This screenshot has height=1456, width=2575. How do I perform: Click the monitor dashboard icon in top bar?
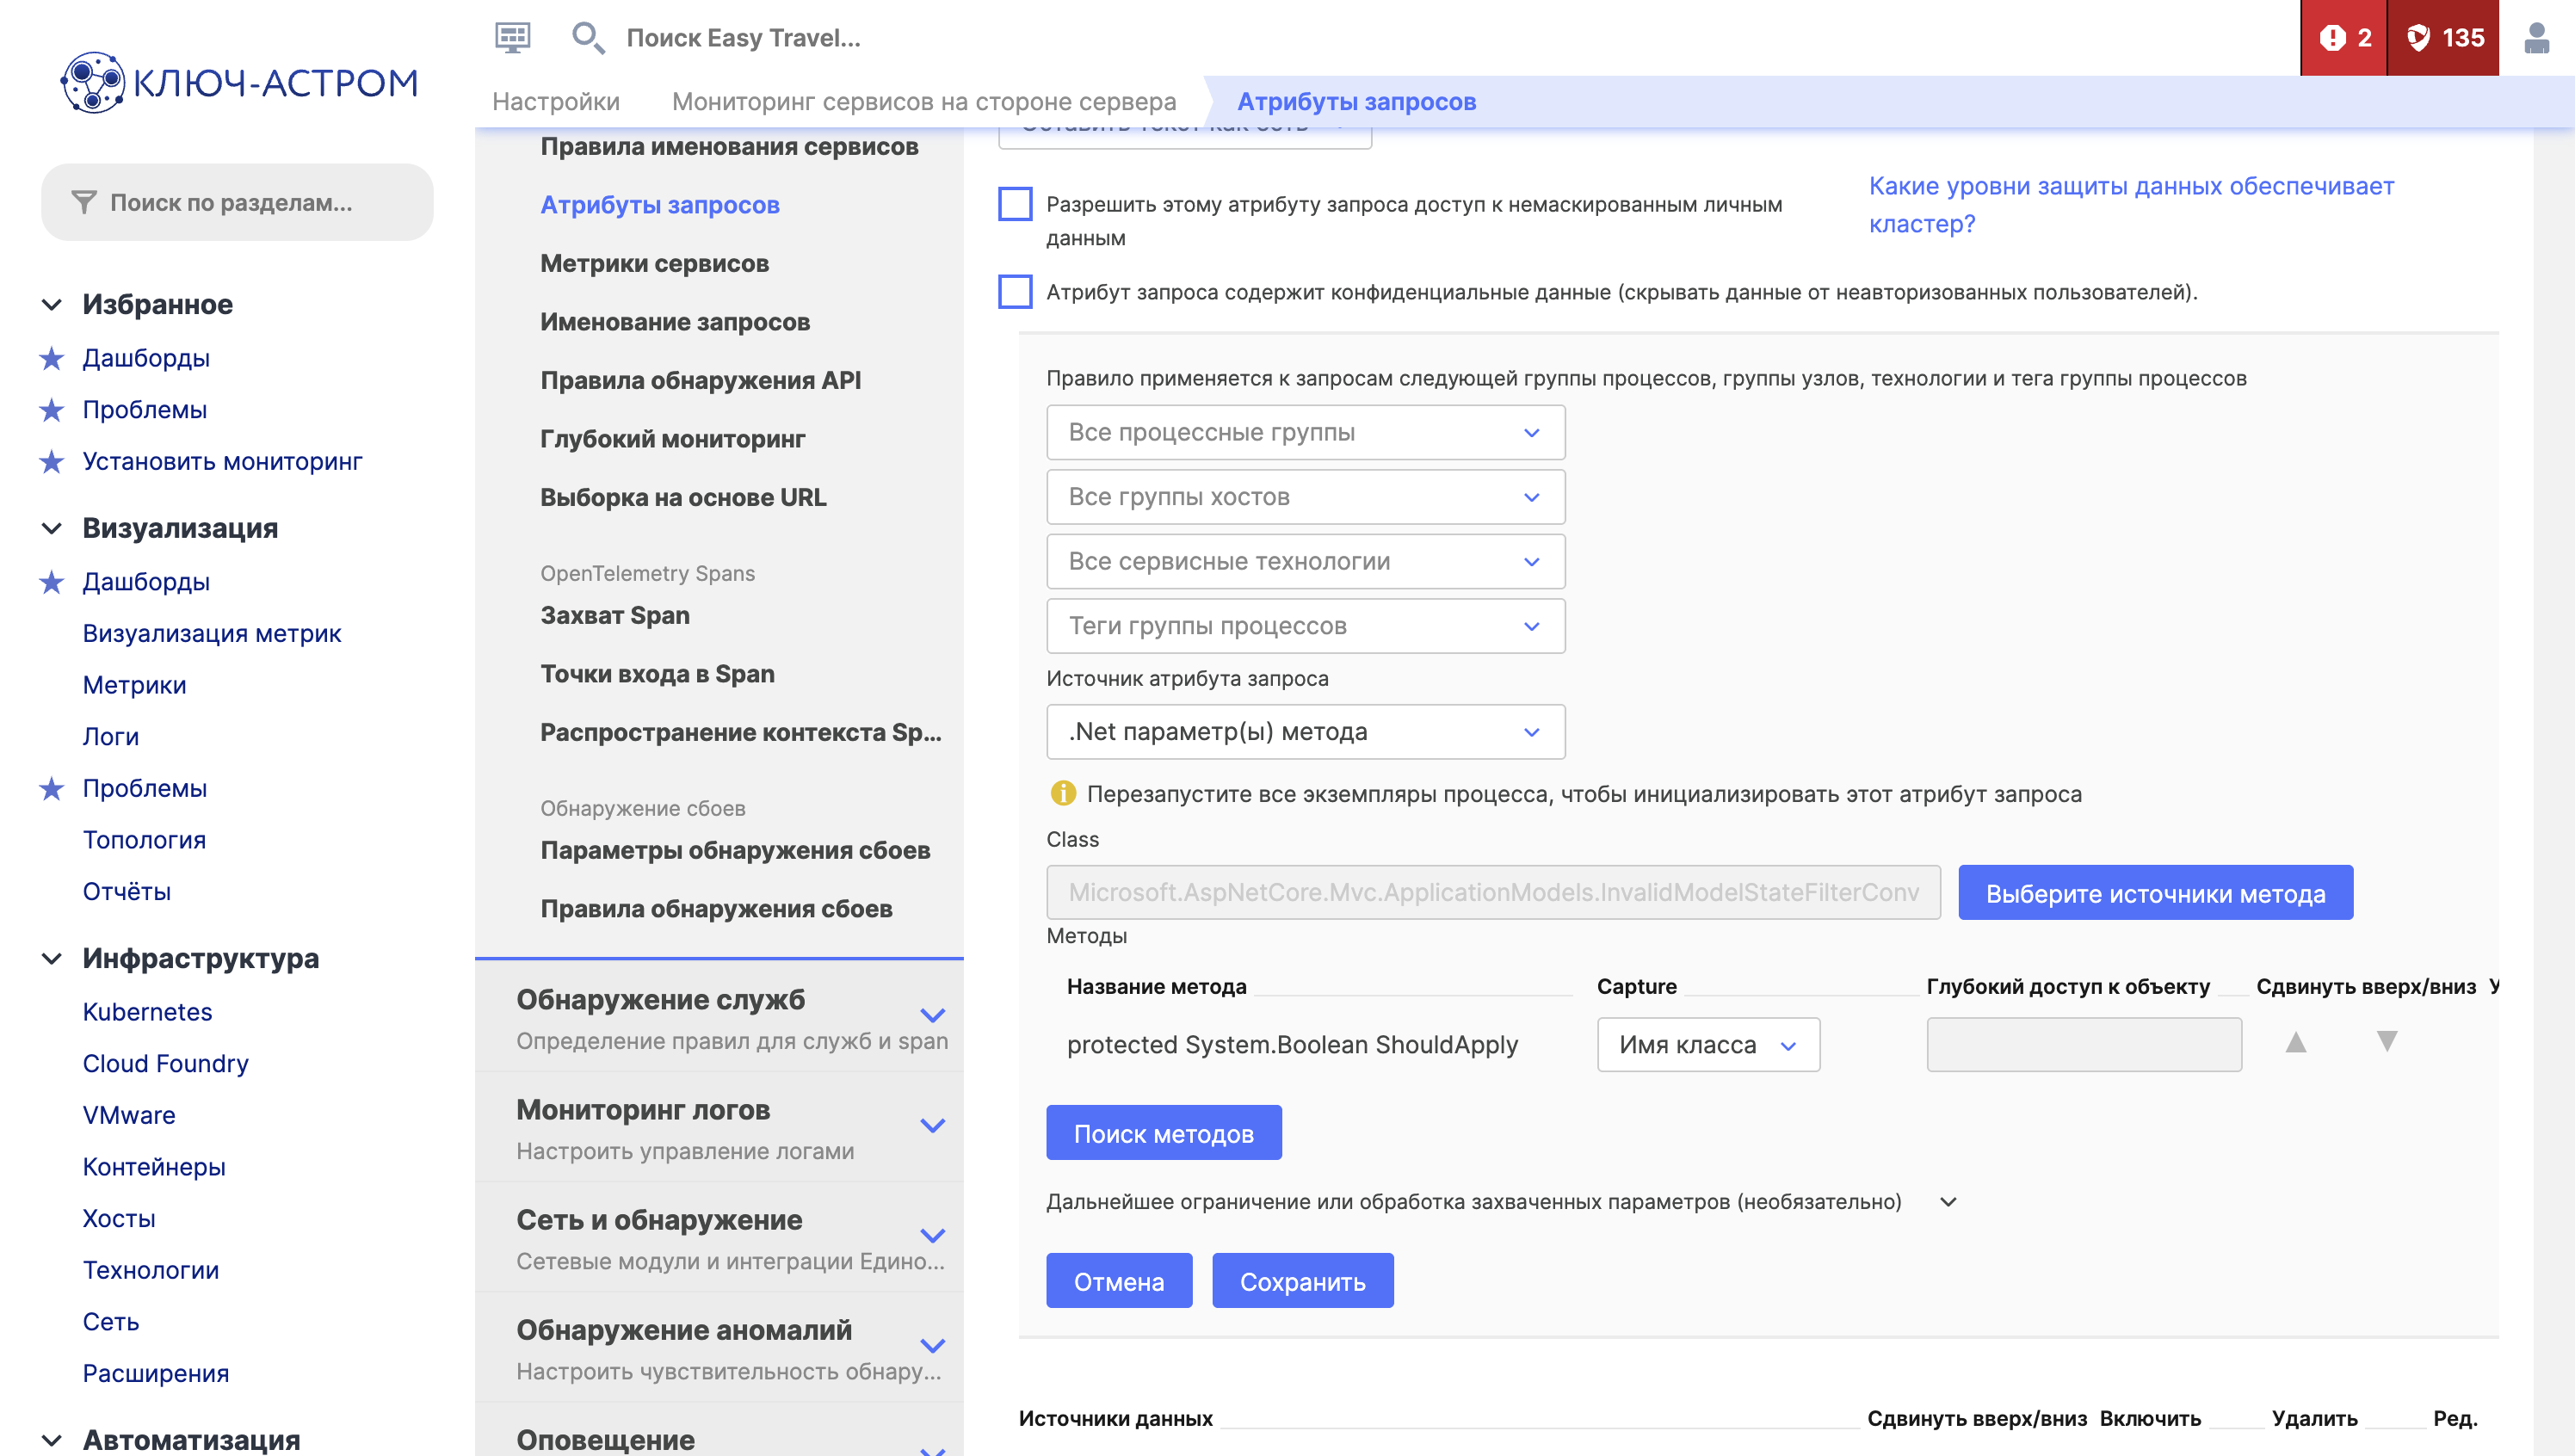click(513, 38)
